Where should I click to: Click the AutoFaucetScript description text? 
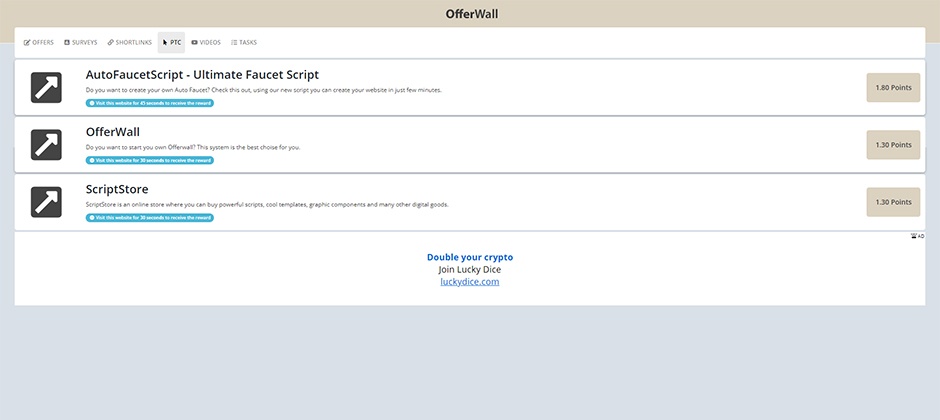click(x=264, y=90)
